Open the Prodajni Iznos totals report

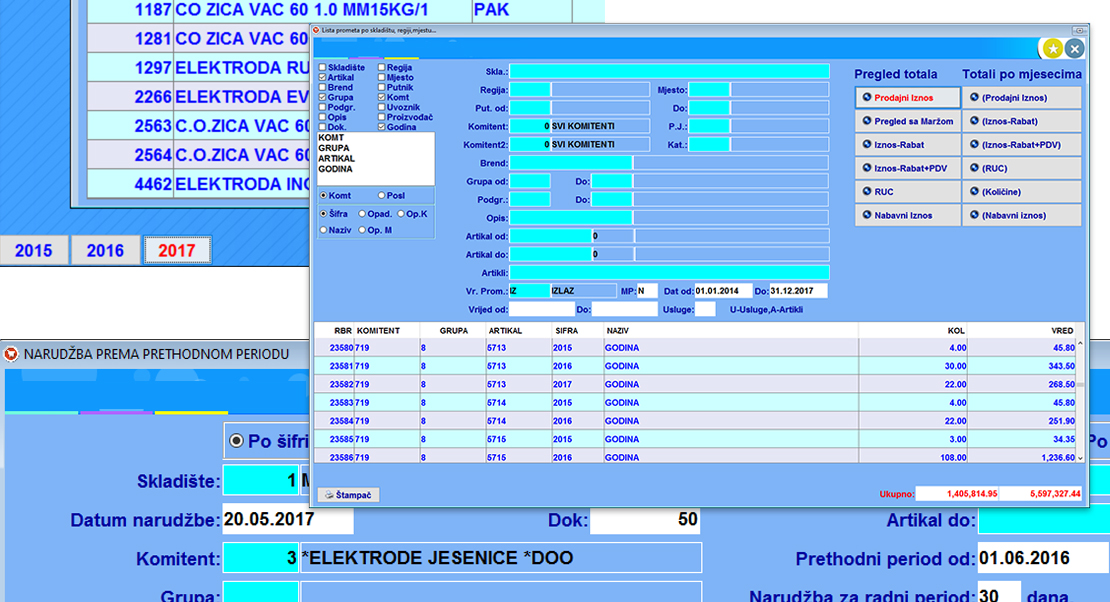[907, 98]
